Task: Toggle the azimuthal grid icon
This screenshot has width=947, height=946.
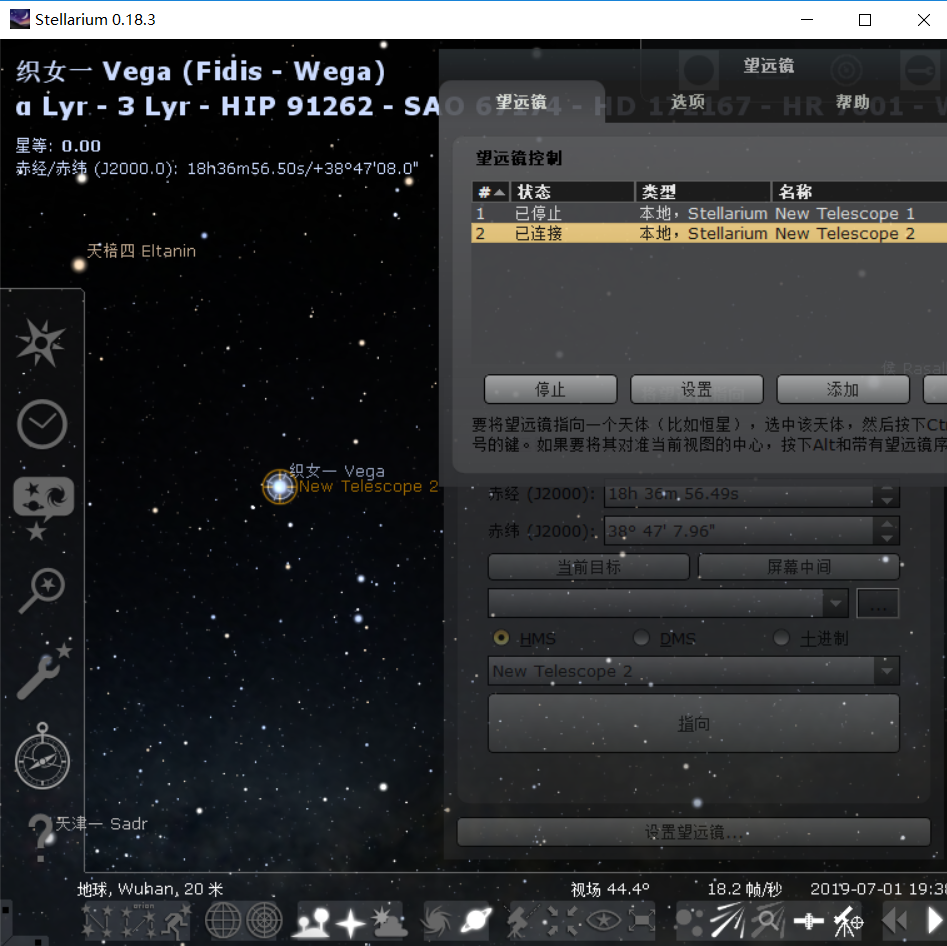Action: pyautogui.click(x=264, y=921)
